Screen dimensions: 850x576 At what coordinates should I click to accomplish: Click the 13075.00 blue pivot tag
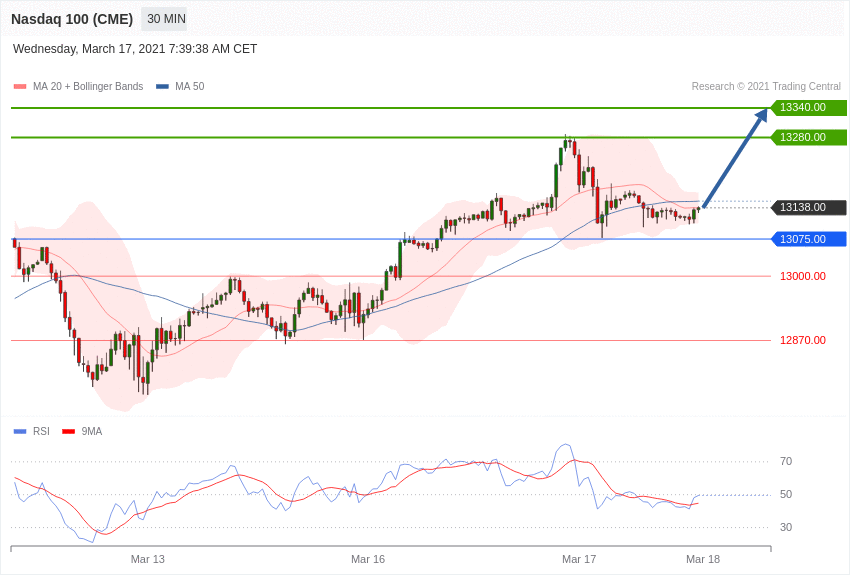pos(808,239)
